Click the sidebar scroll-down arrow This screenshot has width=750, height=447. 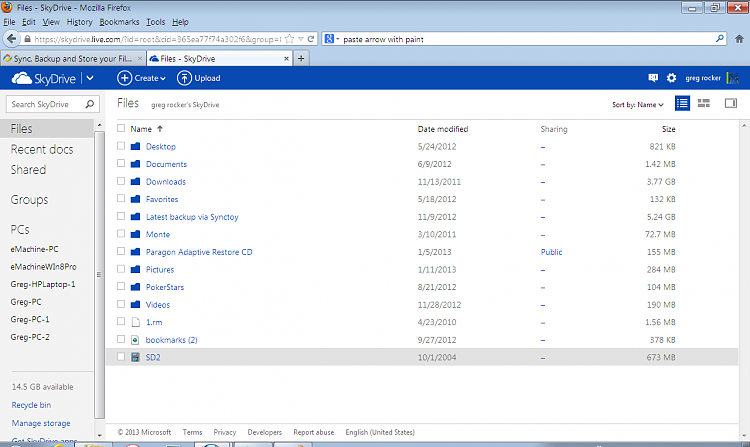[99, 435]
